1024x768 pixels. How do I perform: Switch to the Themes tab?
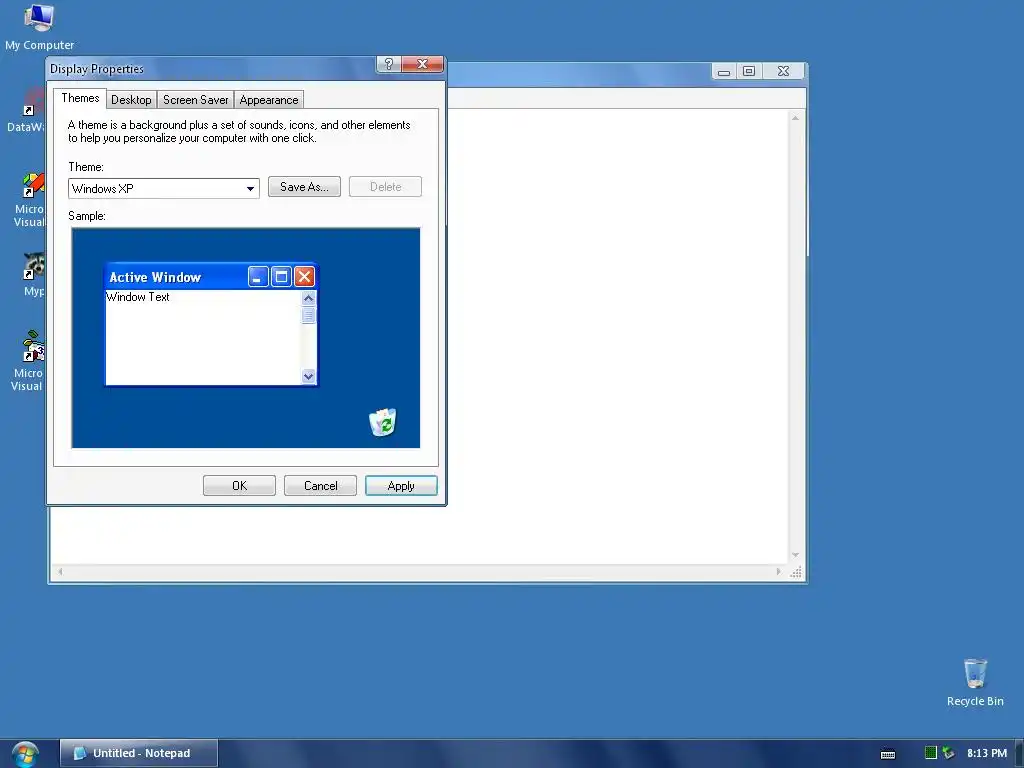[80, 98]
